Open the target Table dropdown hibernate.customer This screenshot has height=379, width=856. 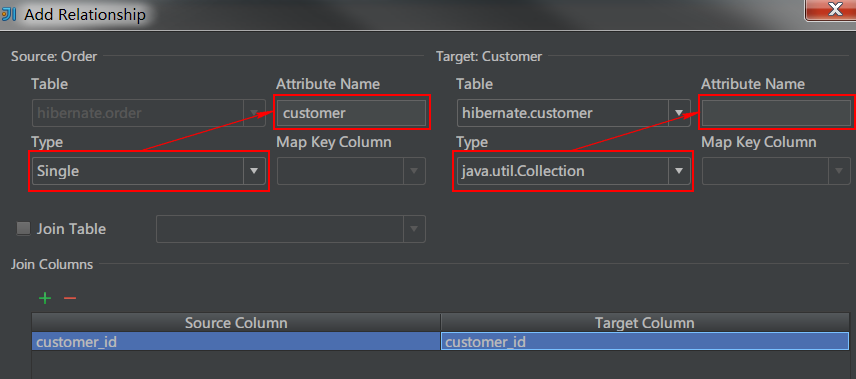coord(573,113)
